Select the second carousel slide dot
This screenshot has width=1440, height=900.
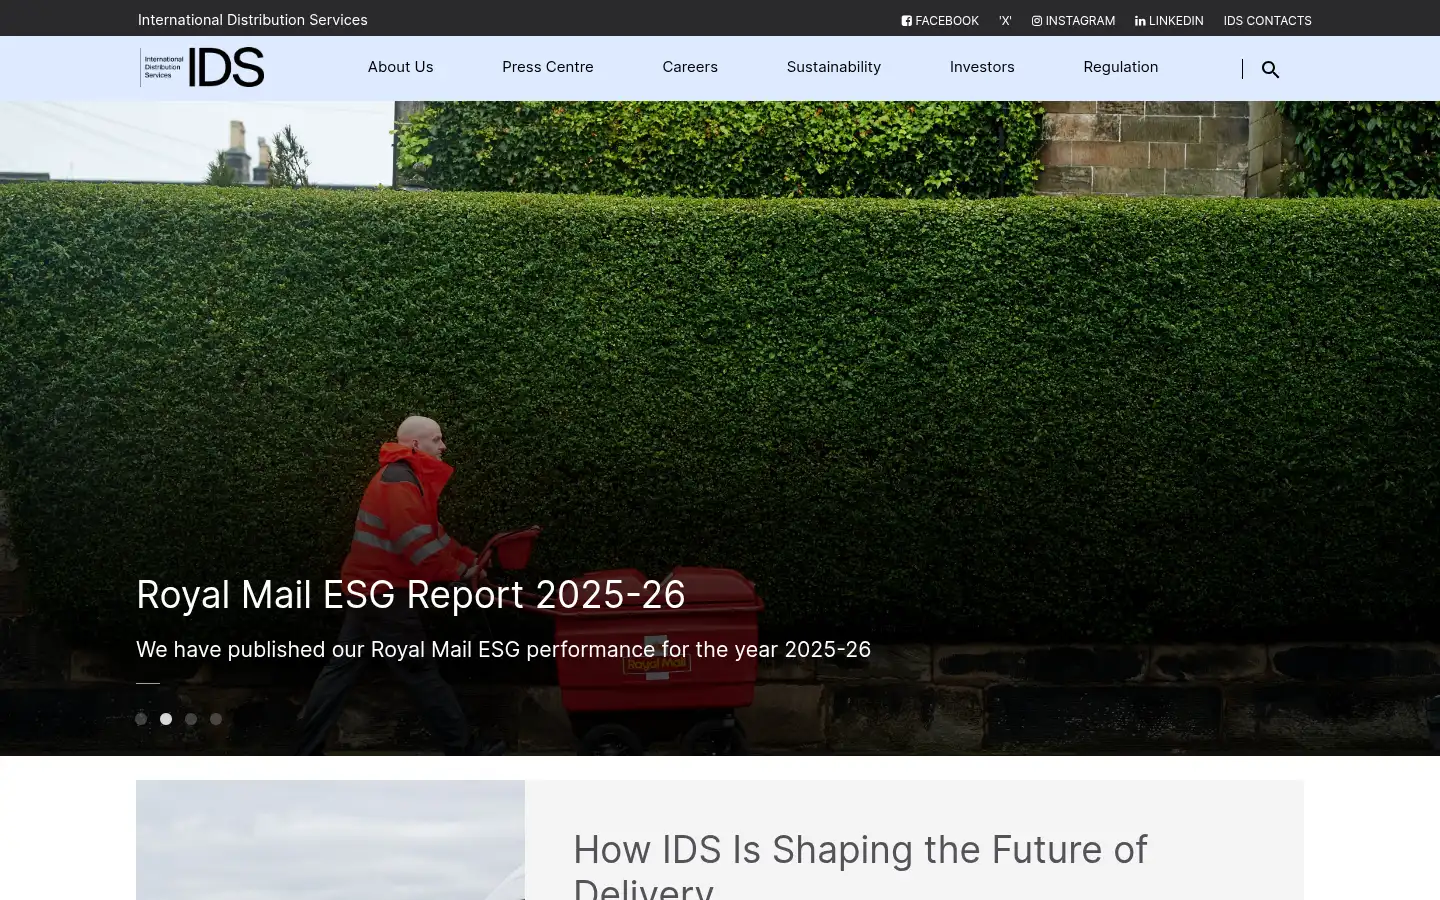tap(166, 719)
